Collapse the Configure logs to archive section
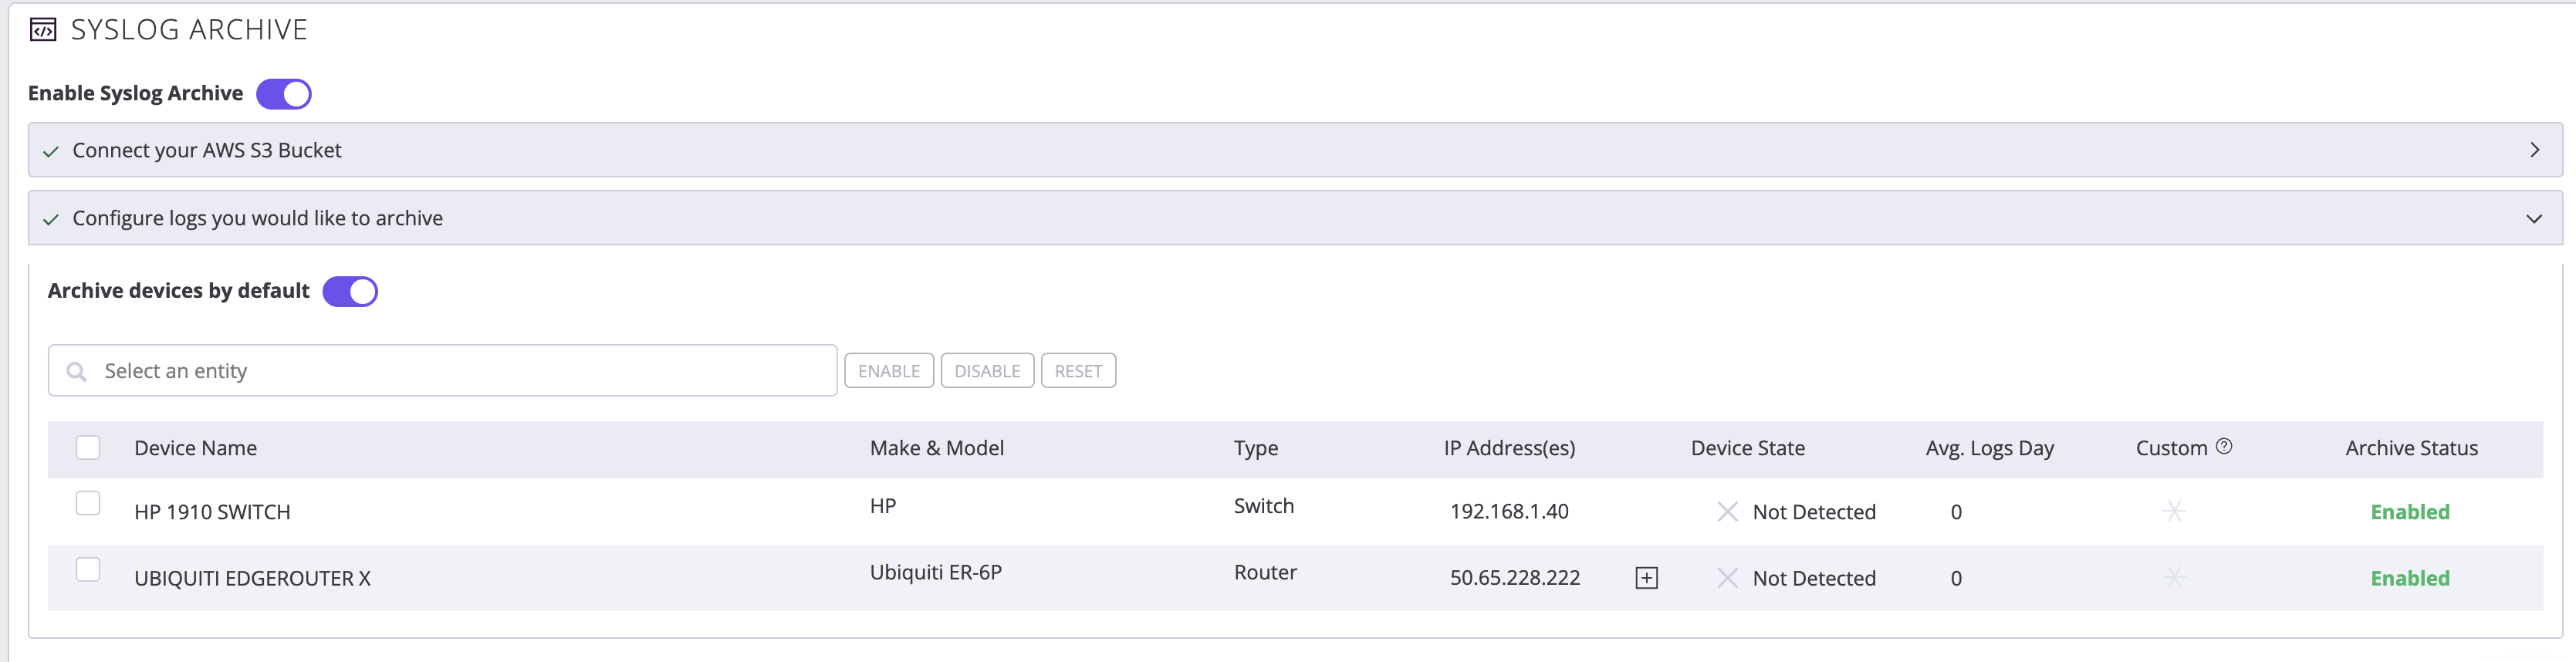This screenshot has height=662, width=2576. (2534, 218)
